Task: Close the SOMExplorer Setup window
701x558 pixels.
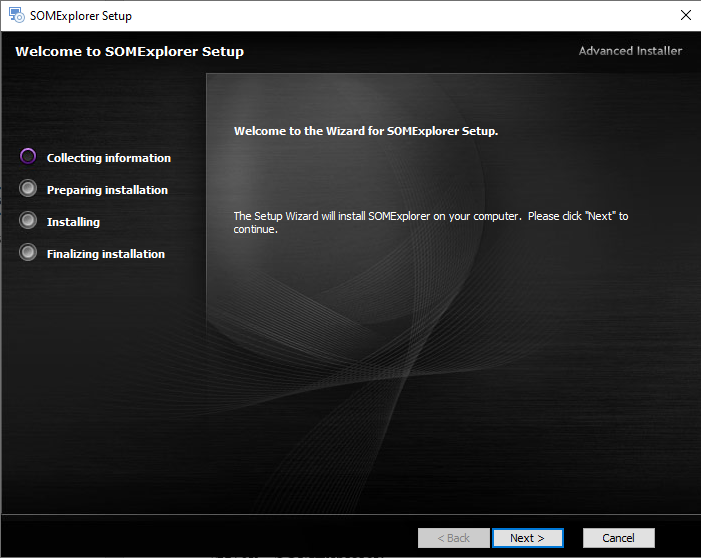Action: point(685,16)
